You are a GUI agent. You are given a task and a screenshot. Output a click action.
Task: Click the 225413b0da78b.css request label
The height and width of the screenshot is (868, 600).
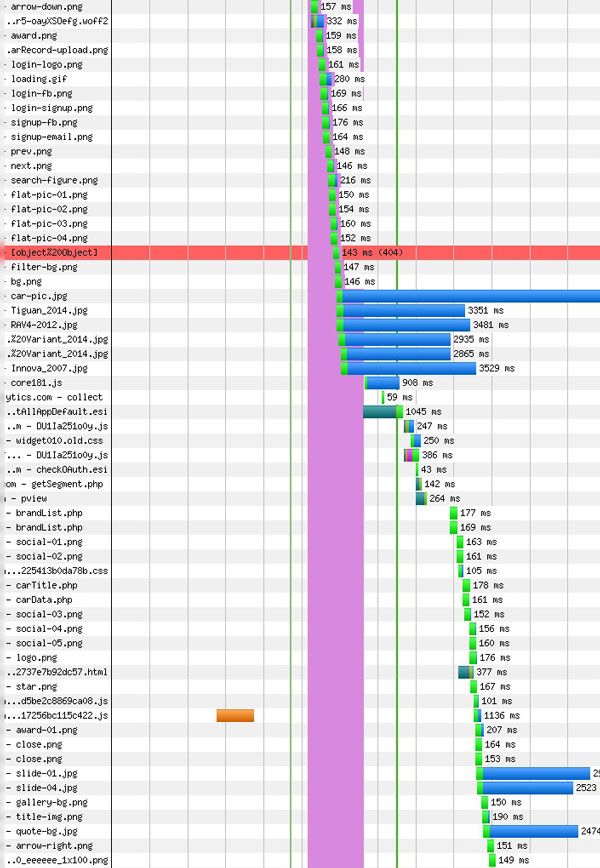coord(56,571)
